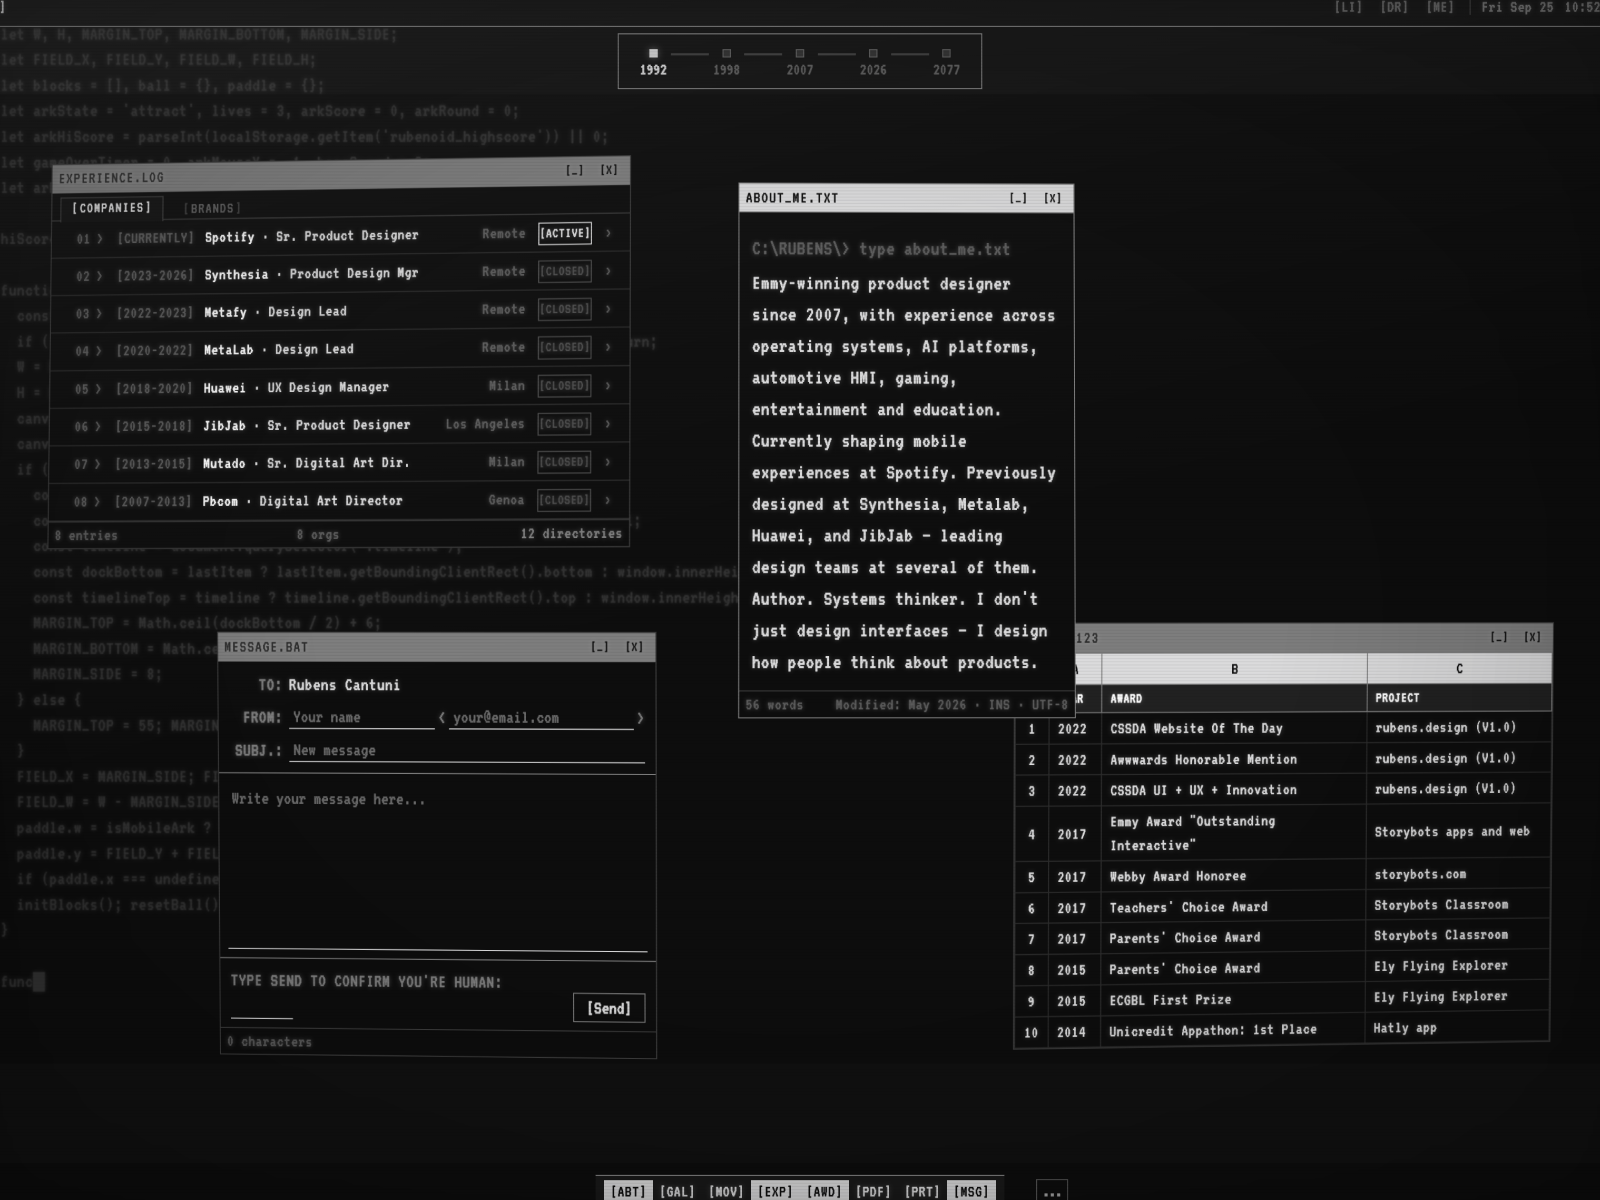Close the awards spreadsheet window

[x=1532, y=637]
